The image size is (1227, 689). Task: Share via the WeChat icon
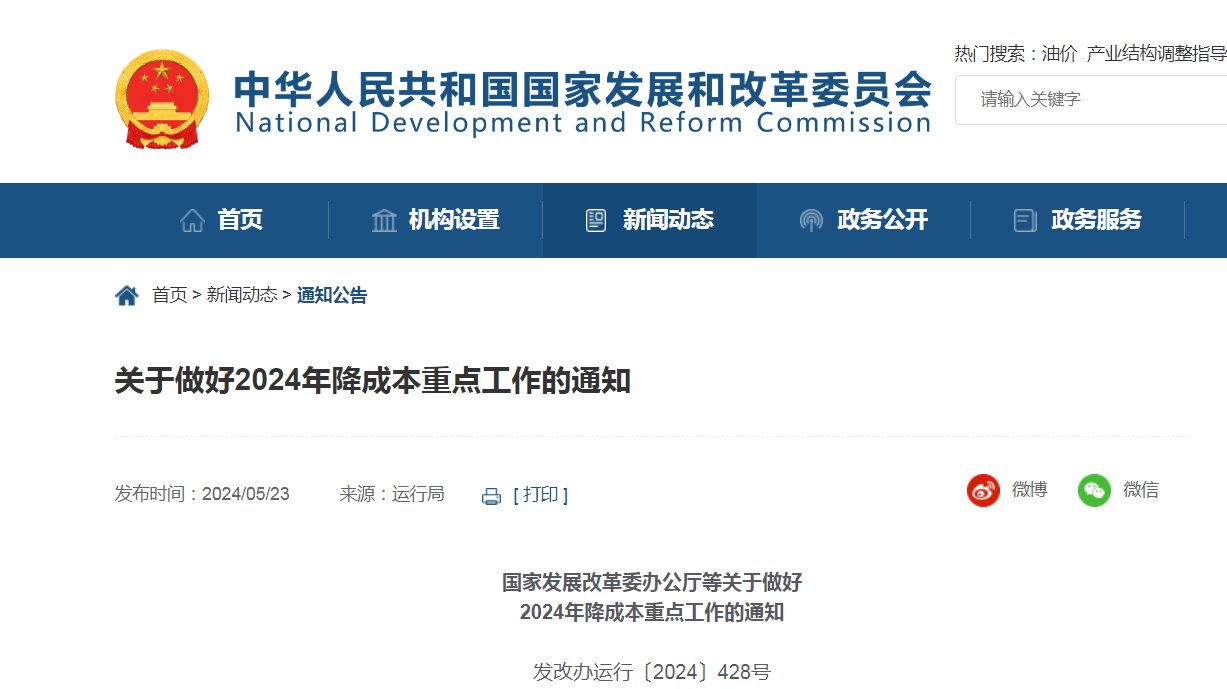1094,490
